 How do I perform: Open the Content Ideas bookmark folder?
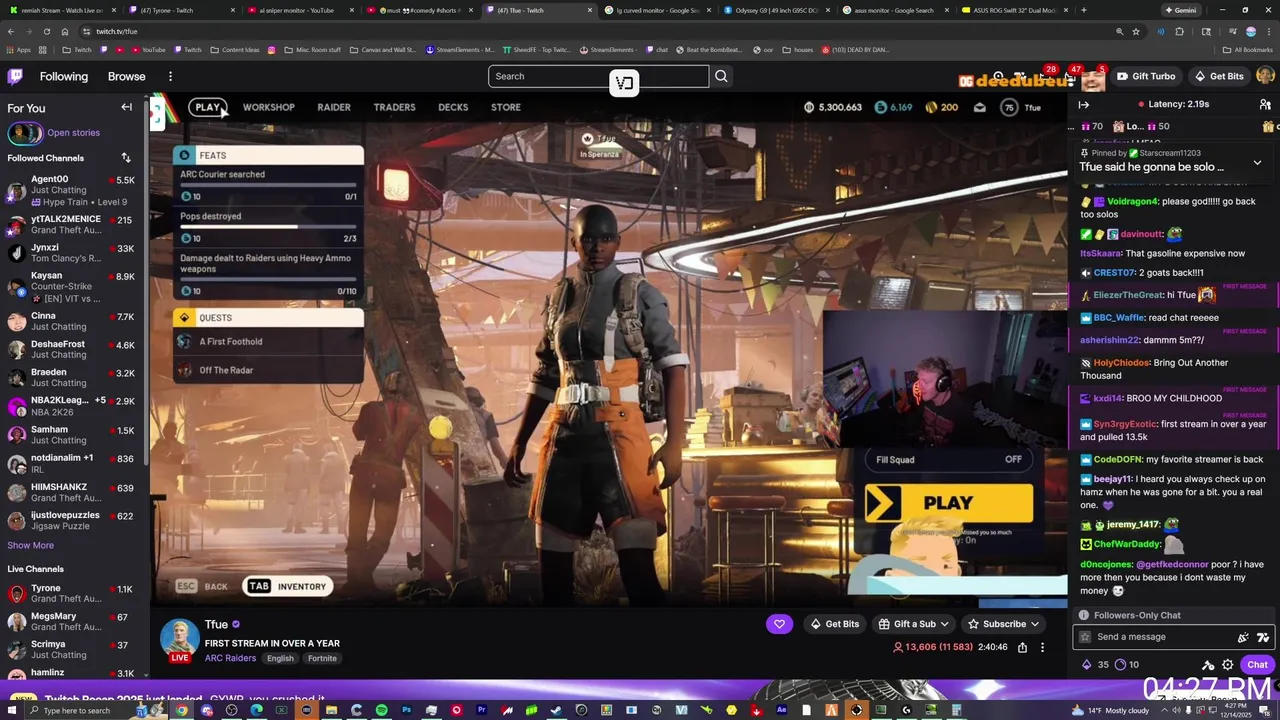(x=234, y=49)
